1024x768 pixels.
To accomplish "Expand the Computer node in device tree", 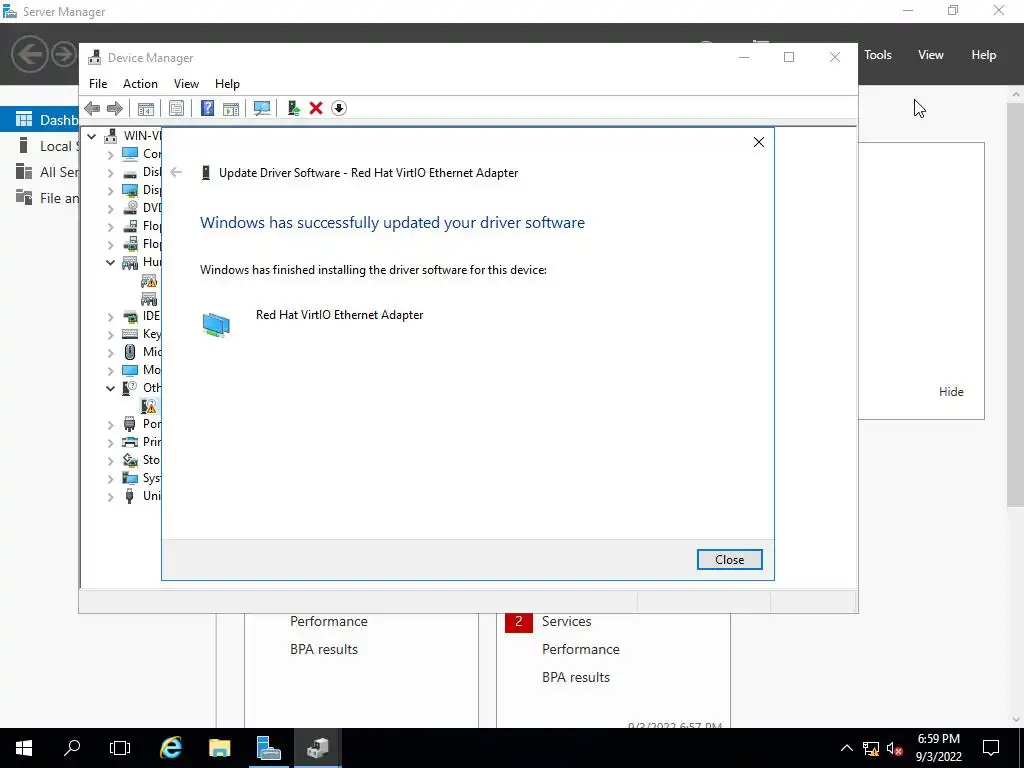I will (x=110, y=154).
